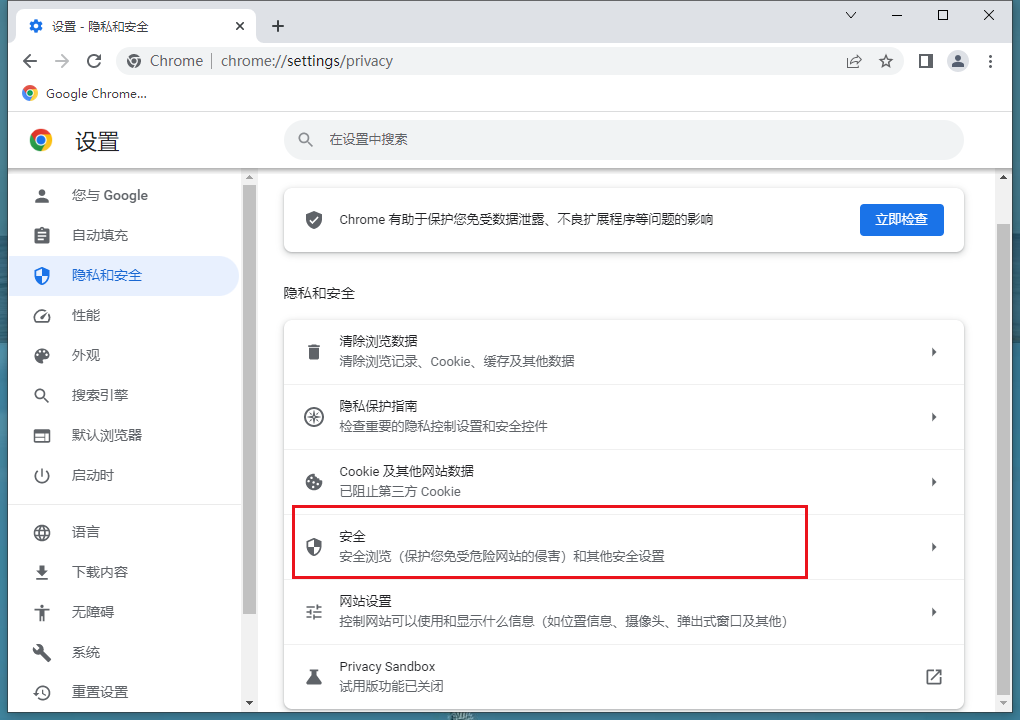Select the 搜索引擎 magnifier icon
The width and height of the screenshot is (1020, 720).
coord(41,395)
